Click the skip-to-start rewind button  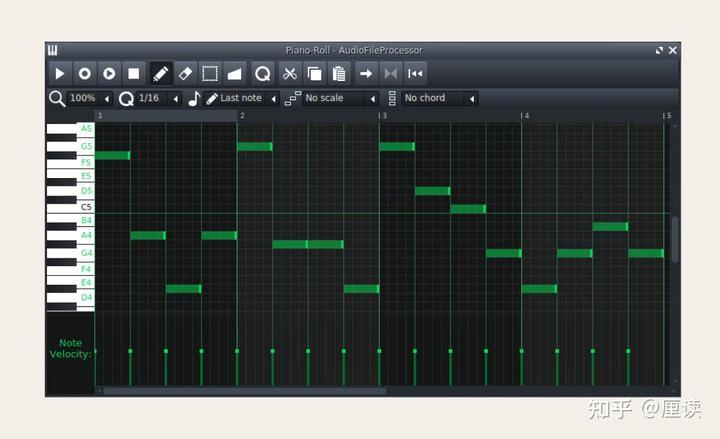pos(415,73)
